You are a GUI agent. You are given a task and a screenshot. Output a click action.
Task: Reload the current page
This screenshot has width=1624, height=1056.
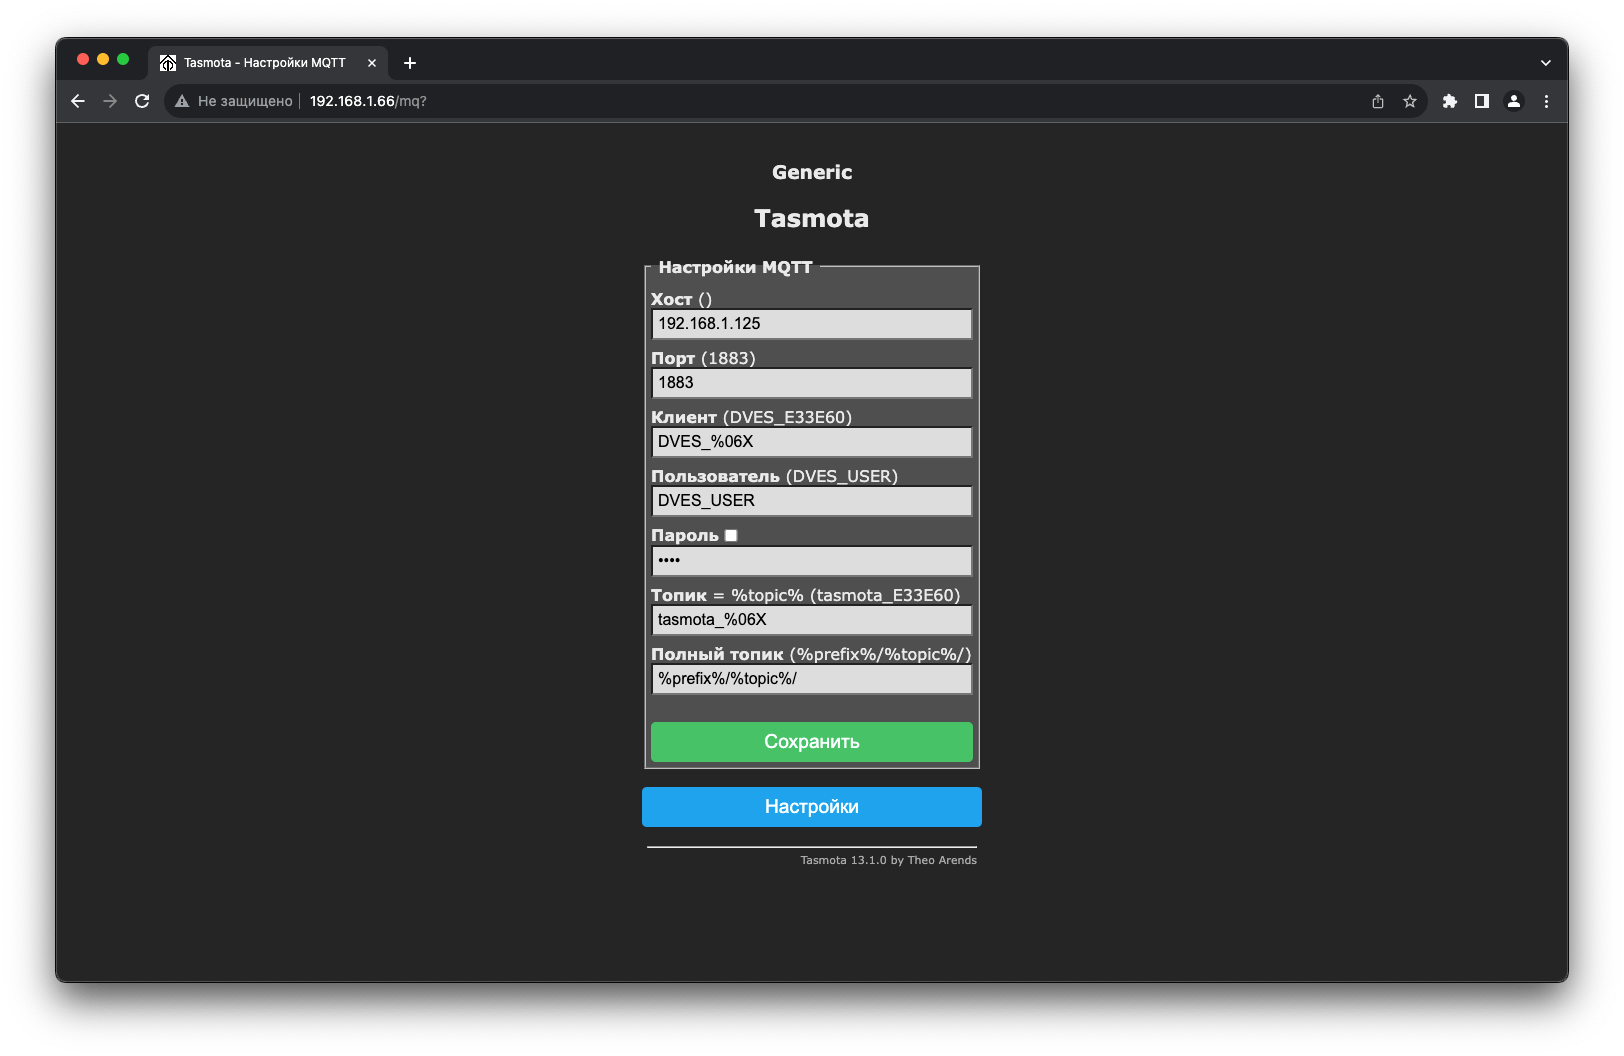(142, 101)
